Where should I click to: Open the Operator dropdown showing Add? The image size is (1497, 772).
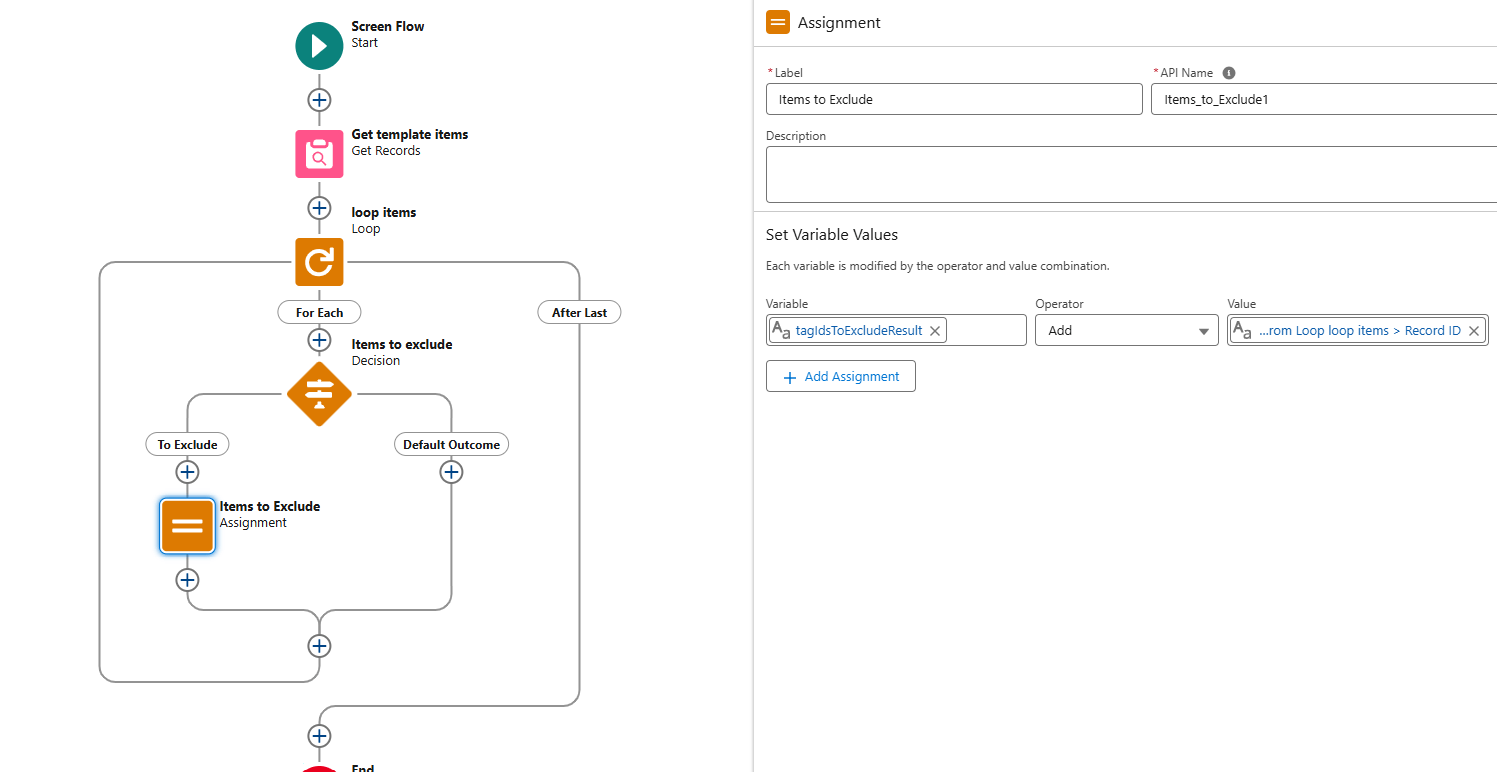1127,330
